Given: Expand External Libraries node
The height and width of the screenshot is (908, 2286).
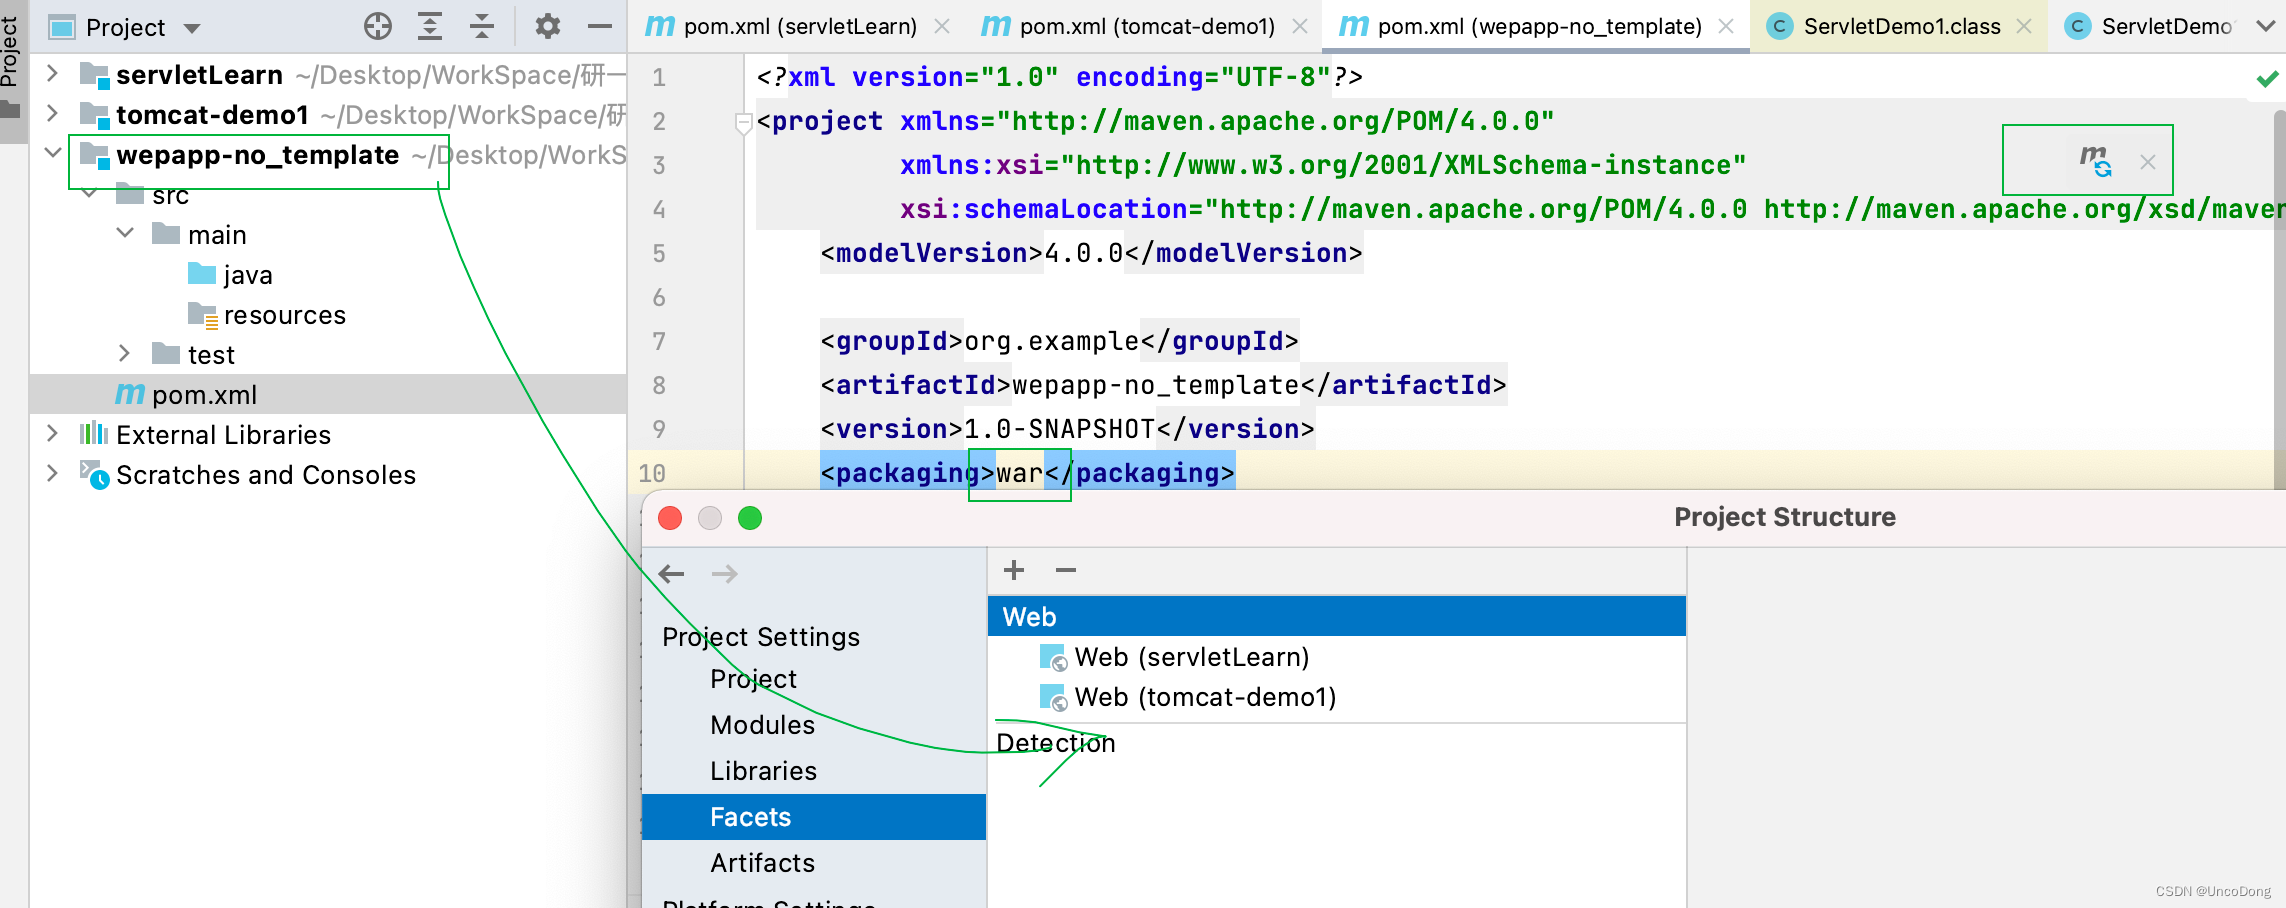Looking at the screenshot, I should pyautogui.click(x=52, y=433).
